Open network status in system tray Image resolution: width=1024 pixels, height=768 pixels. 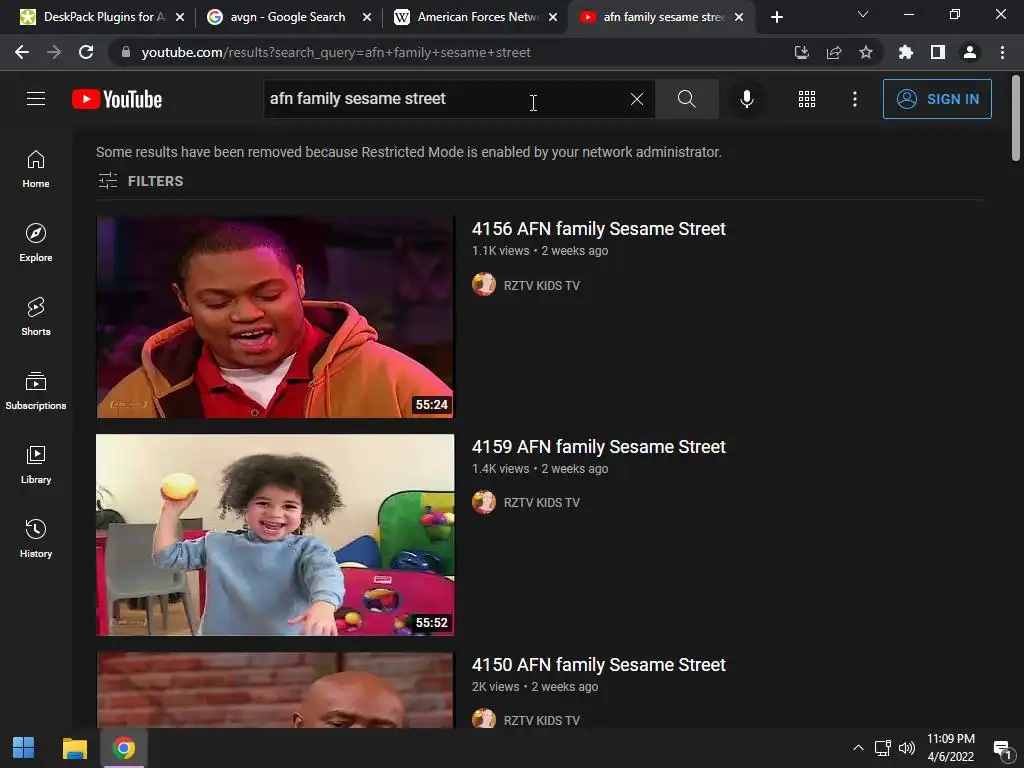pos(883,748)
